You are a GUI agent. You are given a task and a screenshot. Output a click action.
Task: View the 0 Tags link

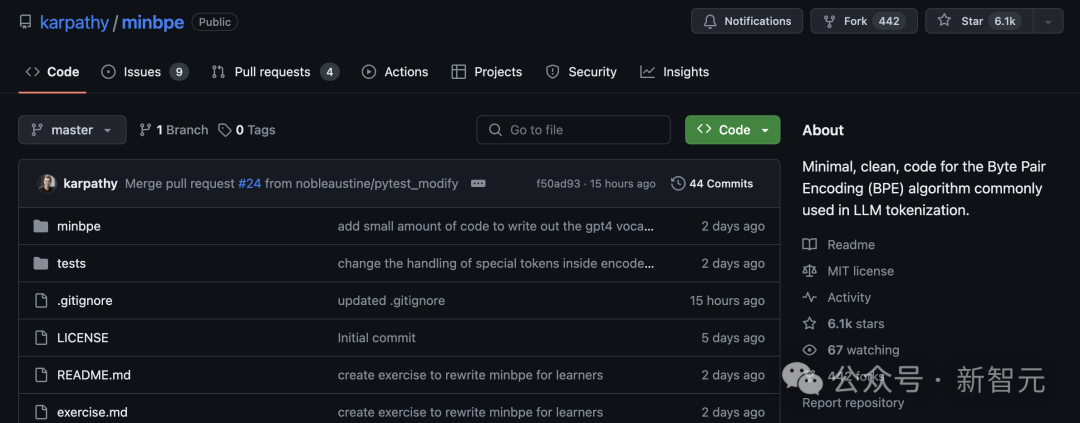247,130
